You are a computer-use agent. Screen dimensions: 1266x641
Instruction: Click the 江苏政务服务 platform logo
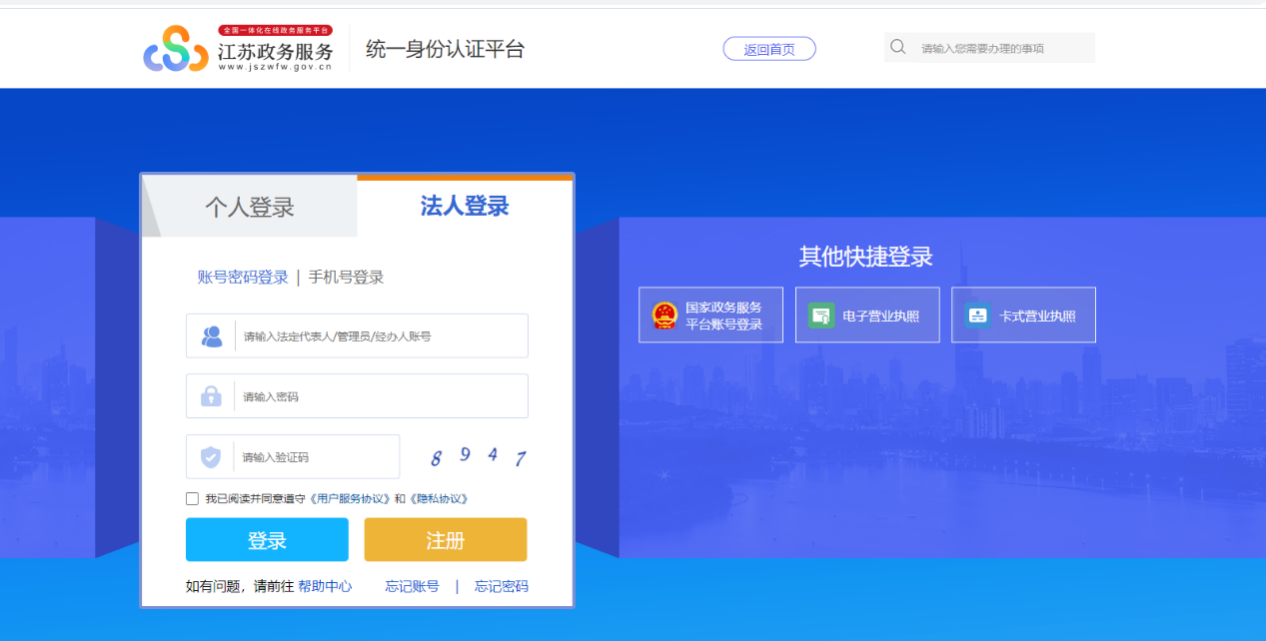[x=240, y=48]
